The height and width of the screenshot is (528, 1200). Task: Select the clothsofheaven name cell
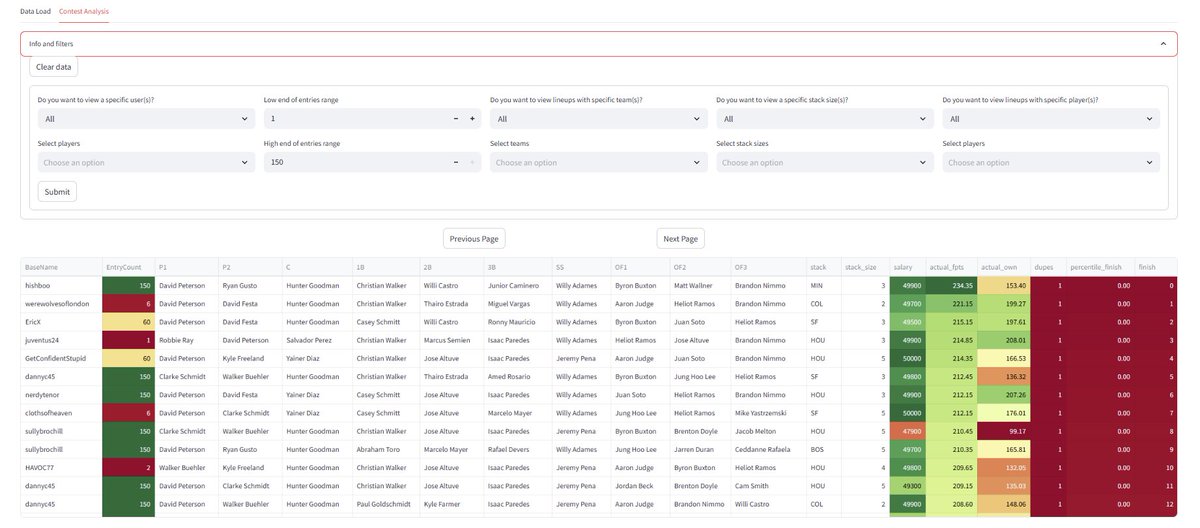(60, 413)
